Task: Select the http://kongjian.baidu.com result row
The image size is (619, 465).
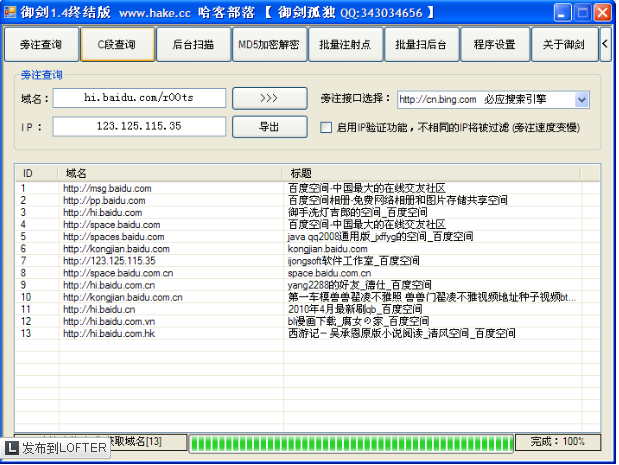Action: pos(105,248)
